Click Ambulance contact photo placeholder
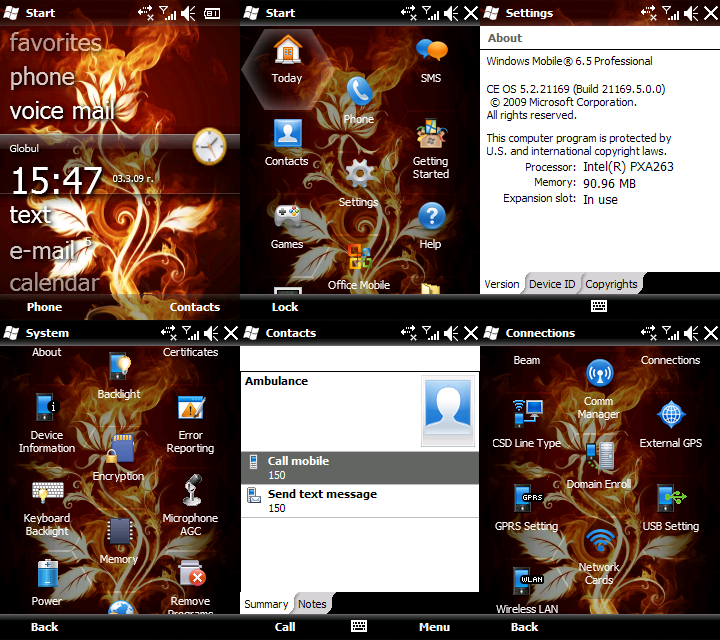 tap(448, 411)
